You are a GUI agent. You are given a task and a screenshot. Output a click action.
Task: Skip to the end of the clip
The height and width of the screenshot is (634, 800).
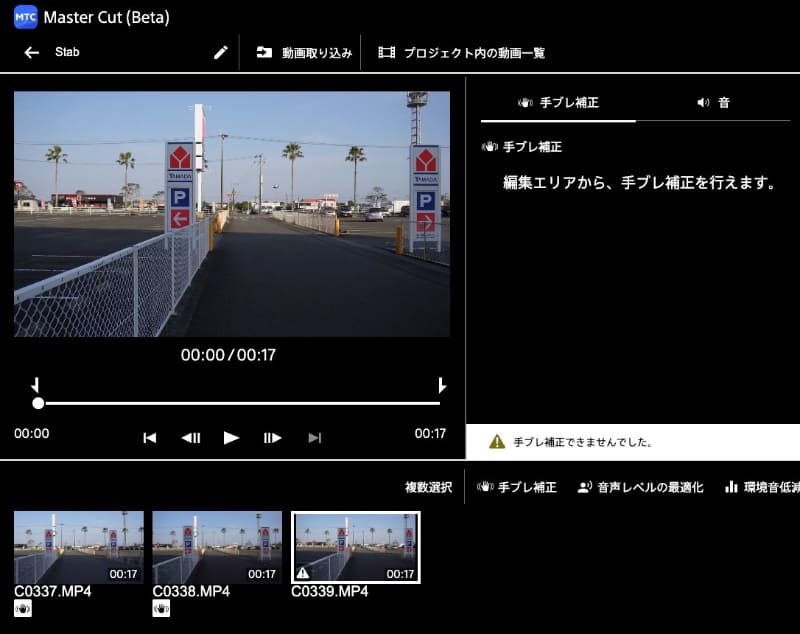314,437
